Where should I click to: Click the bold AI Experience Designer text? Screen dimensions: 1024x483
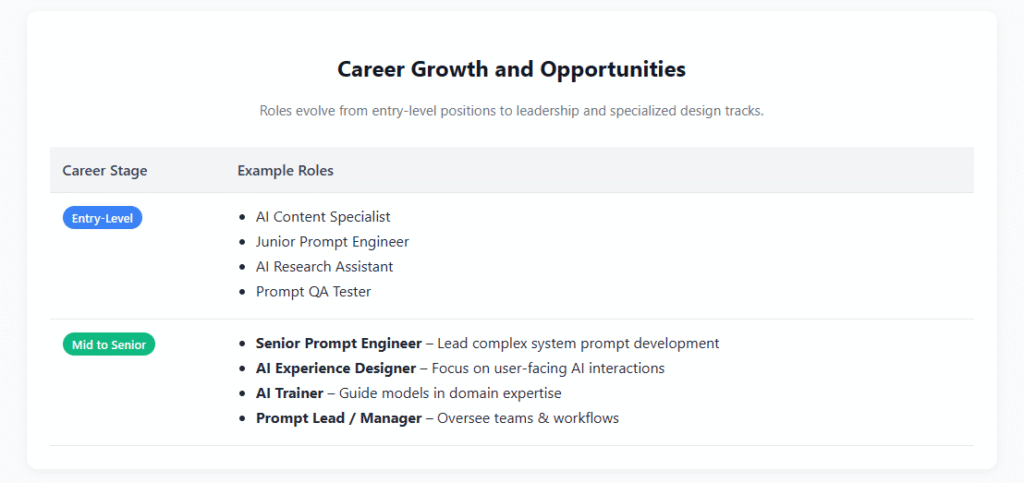pyautogui.click(x=336, y=368)
